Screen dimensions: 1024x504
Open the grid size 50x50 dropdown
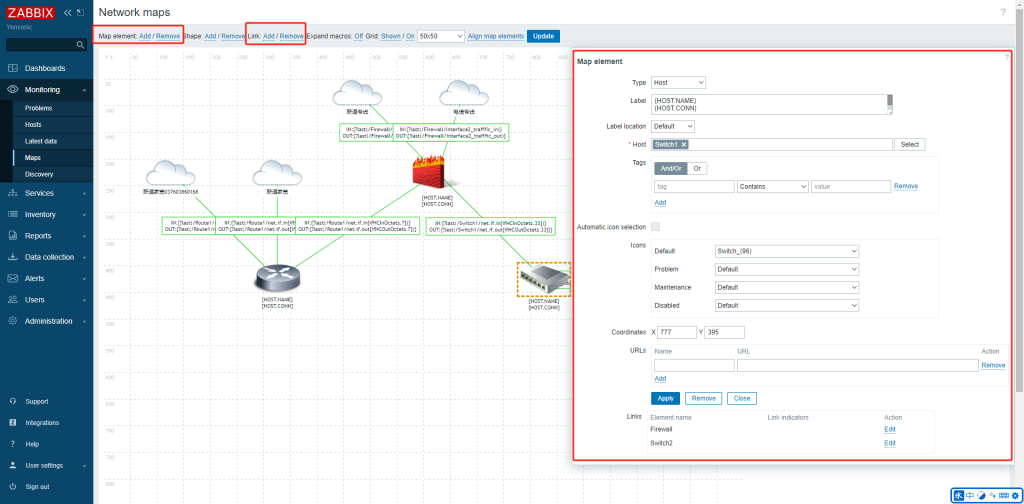pos(441,36)
